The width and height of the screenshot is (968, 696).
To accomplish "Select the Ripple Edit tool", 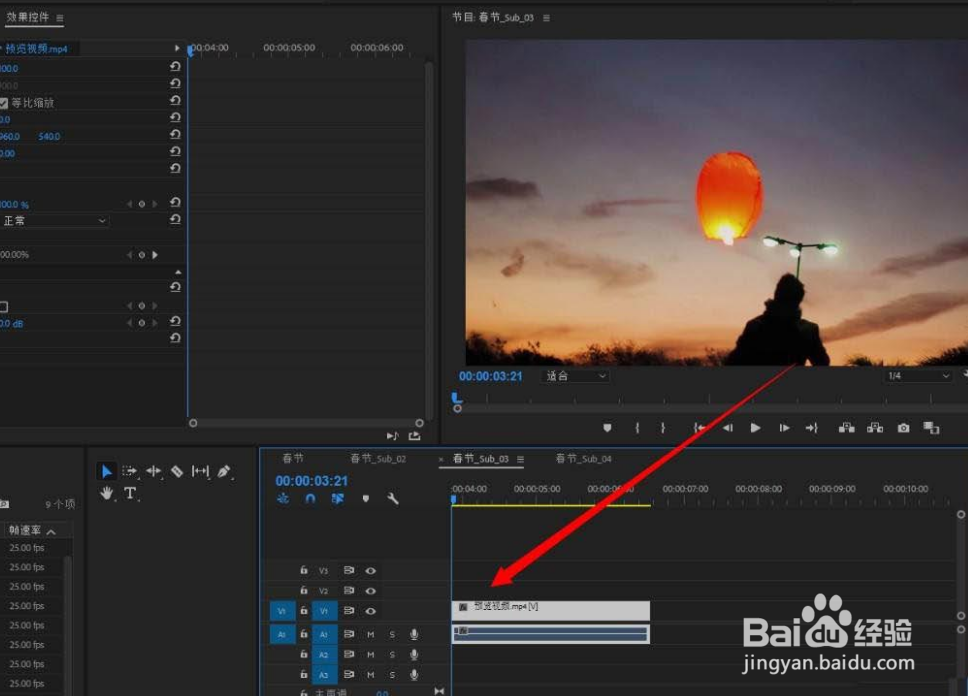I will 154,472.
